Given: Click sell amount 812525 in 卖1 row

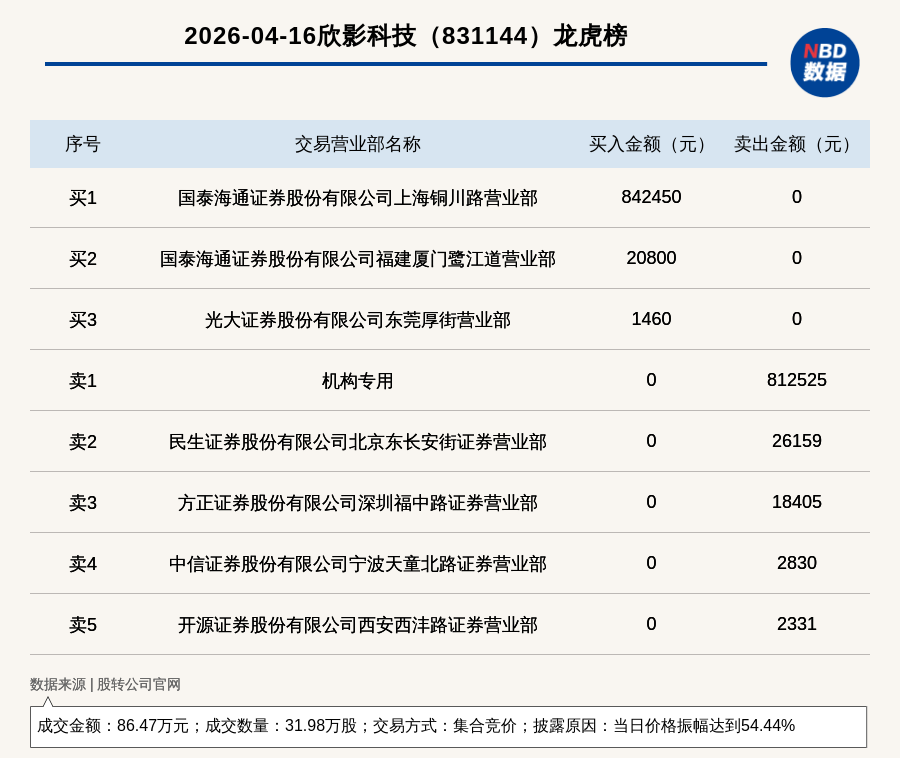Looking at the screenshot, I should click(x=796, y=380).
